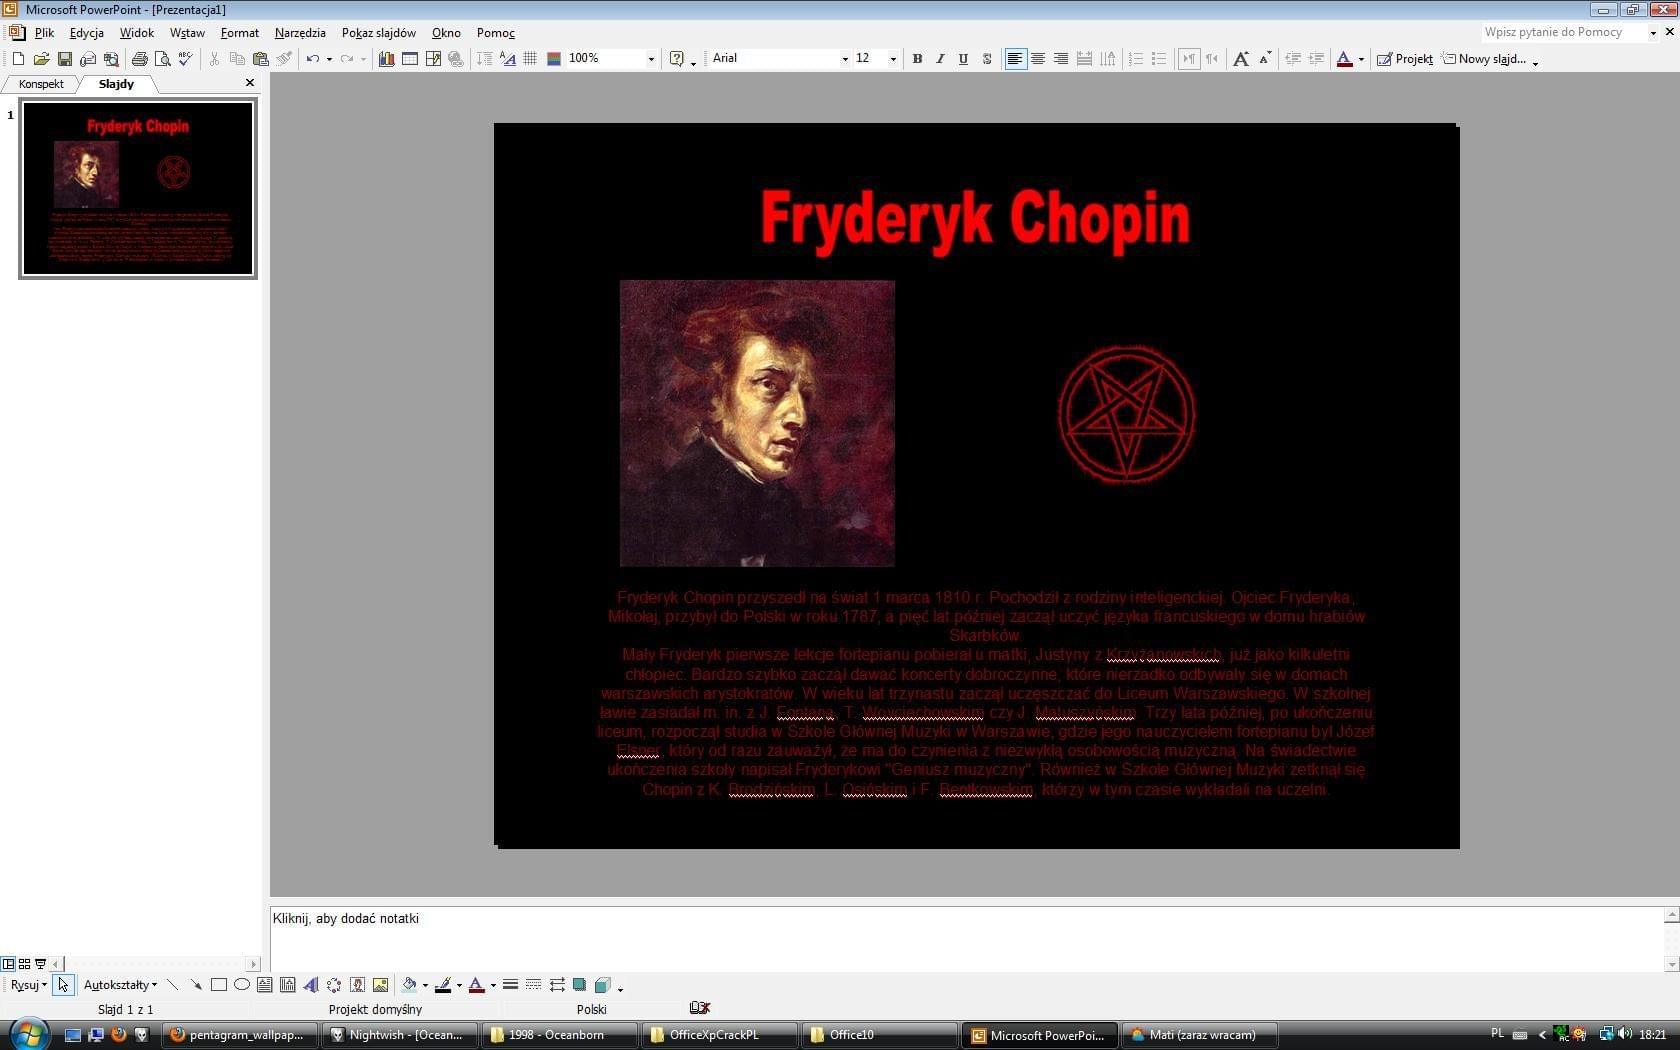Open the fill color dropdown arrow

click(425, 985)
